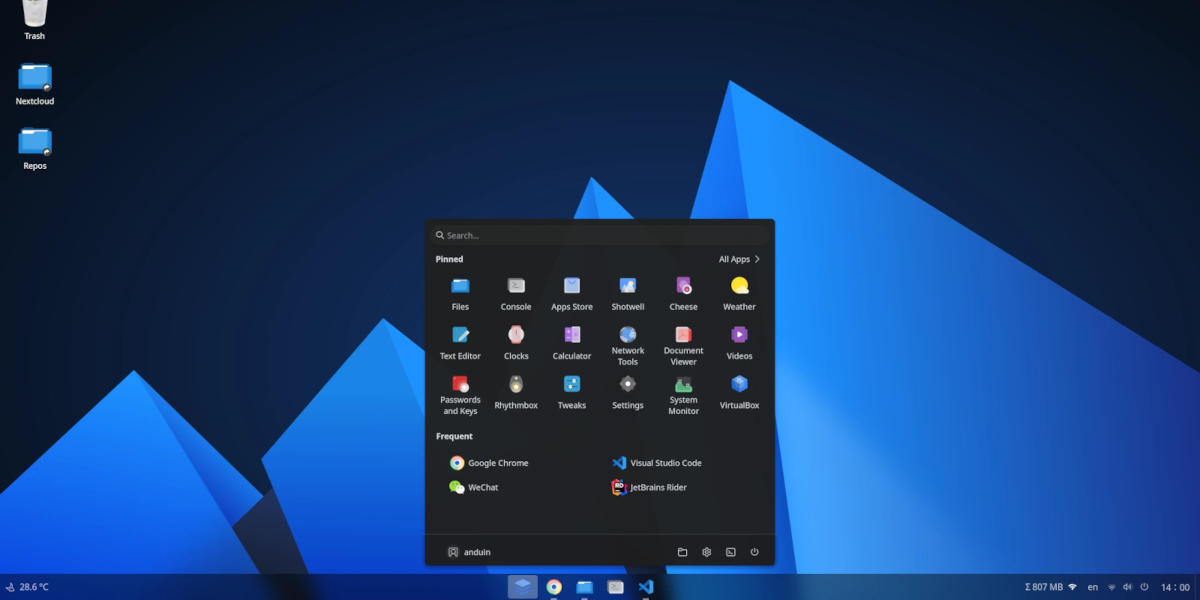This screenshot has height=600, width=1200.
Task: Open the 'en' keyboard layout selector
Action: pos(1093,587)
